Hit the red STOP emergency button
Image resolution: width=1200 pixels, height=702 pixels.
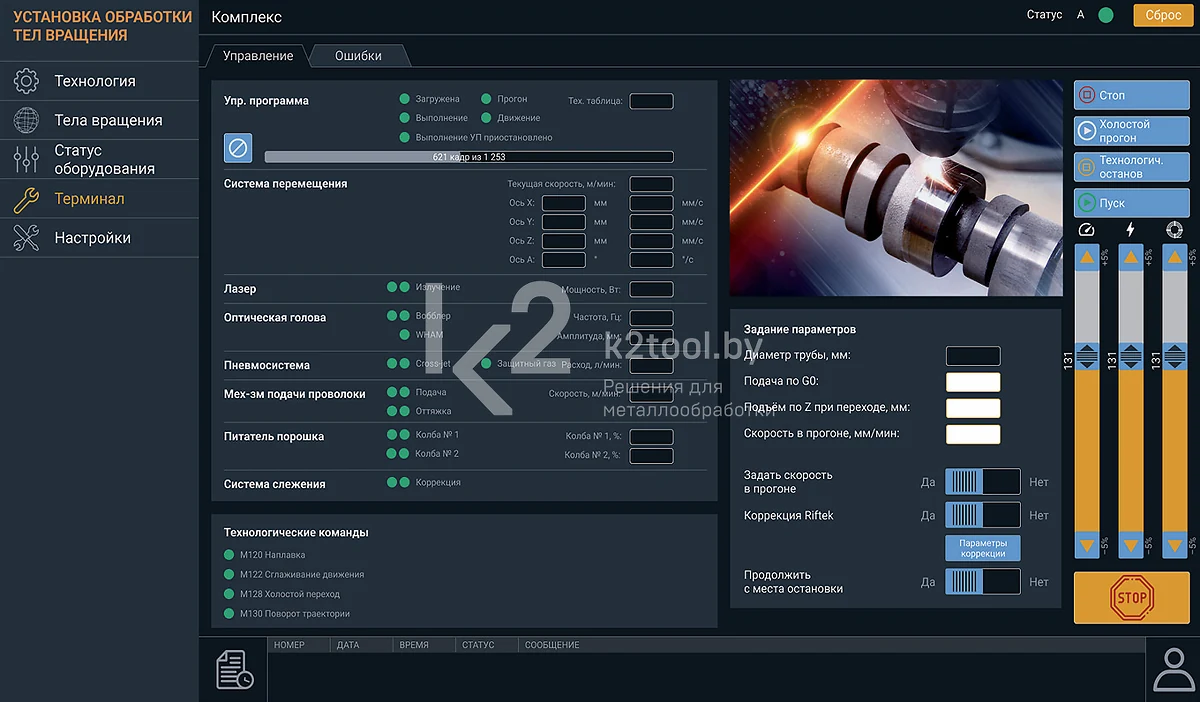1132,598
